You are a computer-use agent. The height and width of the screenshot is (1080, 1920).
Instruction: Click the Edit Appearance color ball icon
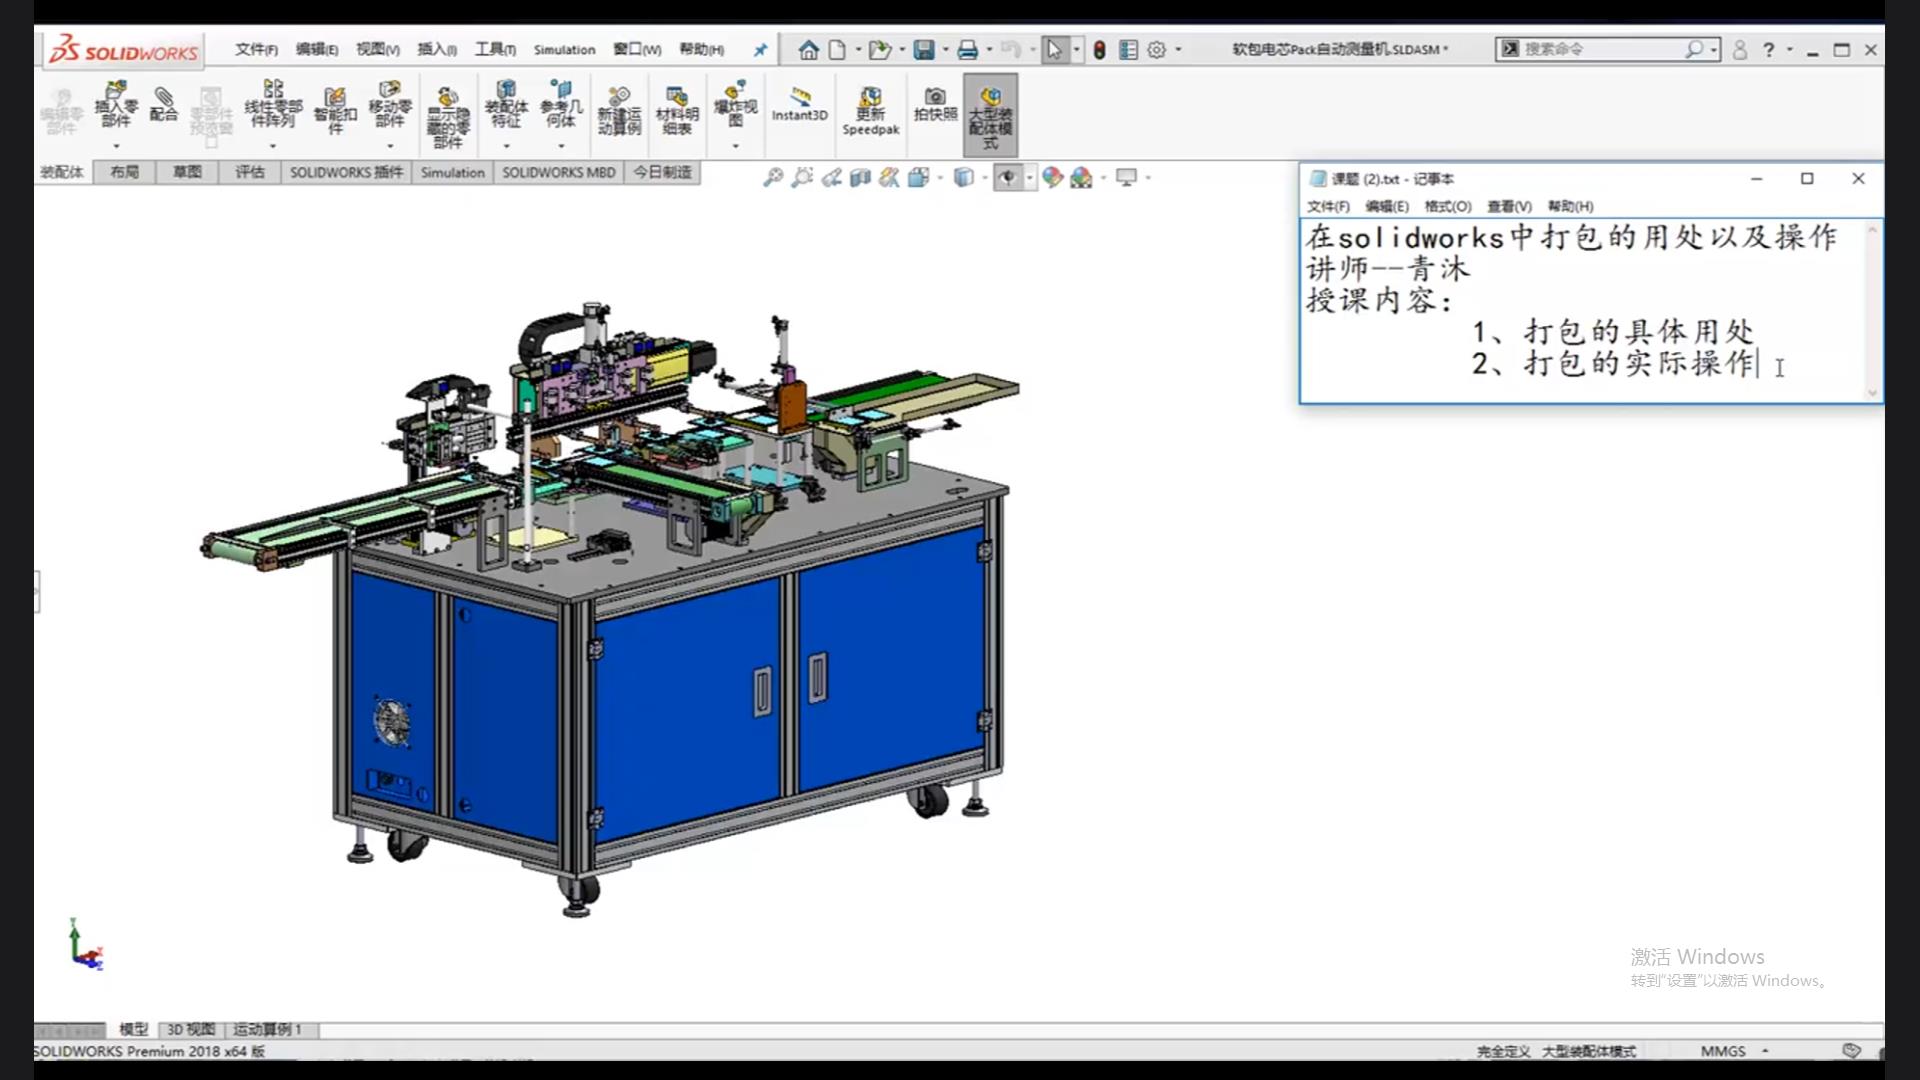tap(1052, 177)
